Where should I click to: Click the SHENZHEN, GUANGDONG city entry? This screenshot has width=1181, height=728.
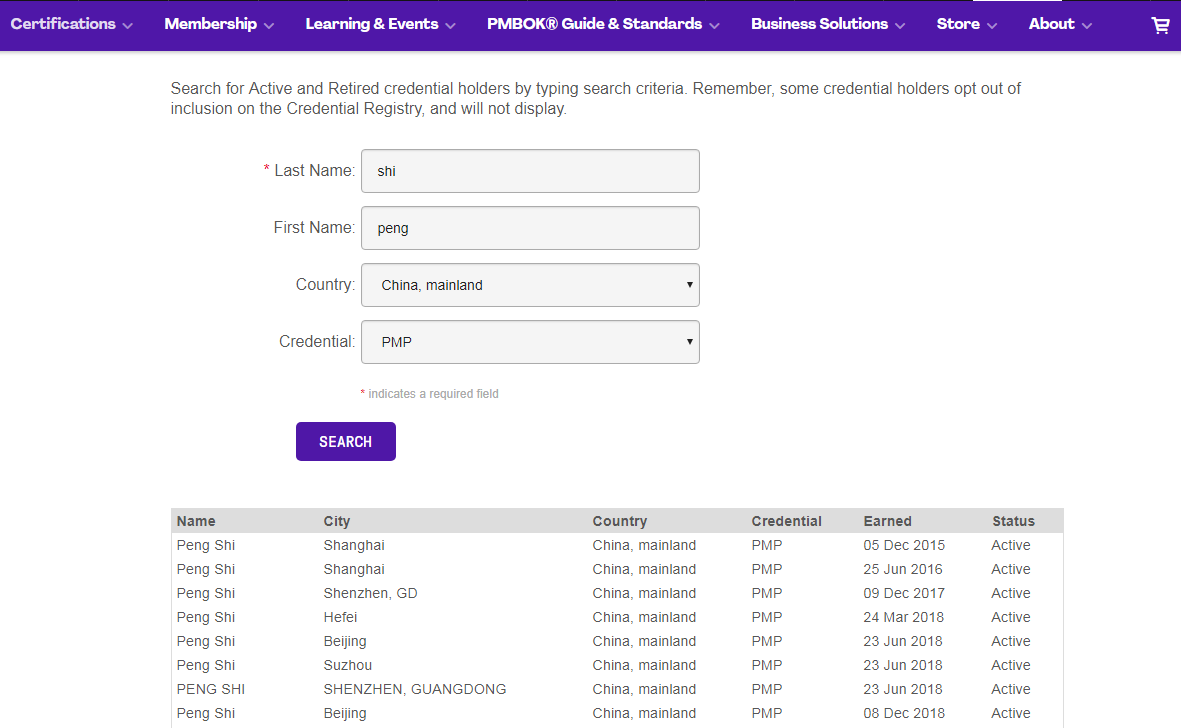(x=414, y=689)
